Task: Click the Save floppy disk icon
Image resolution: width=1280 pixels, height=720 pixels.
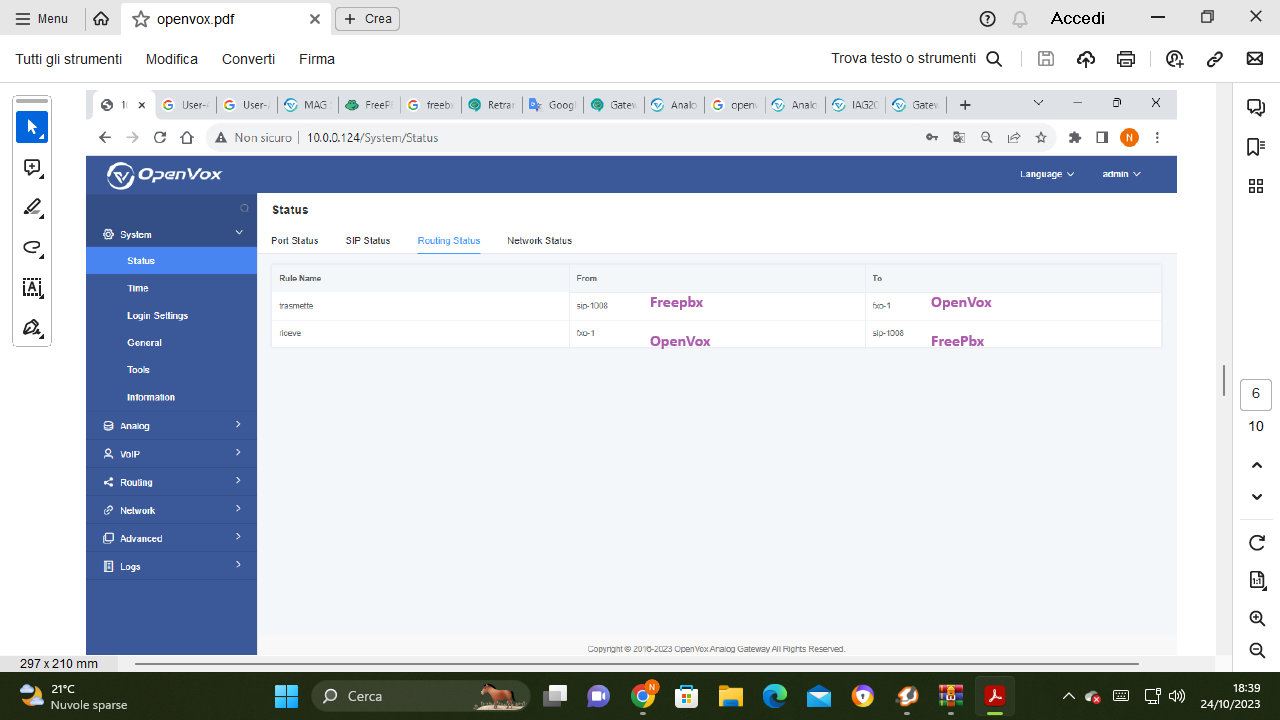Action: tap(1046, 59)
